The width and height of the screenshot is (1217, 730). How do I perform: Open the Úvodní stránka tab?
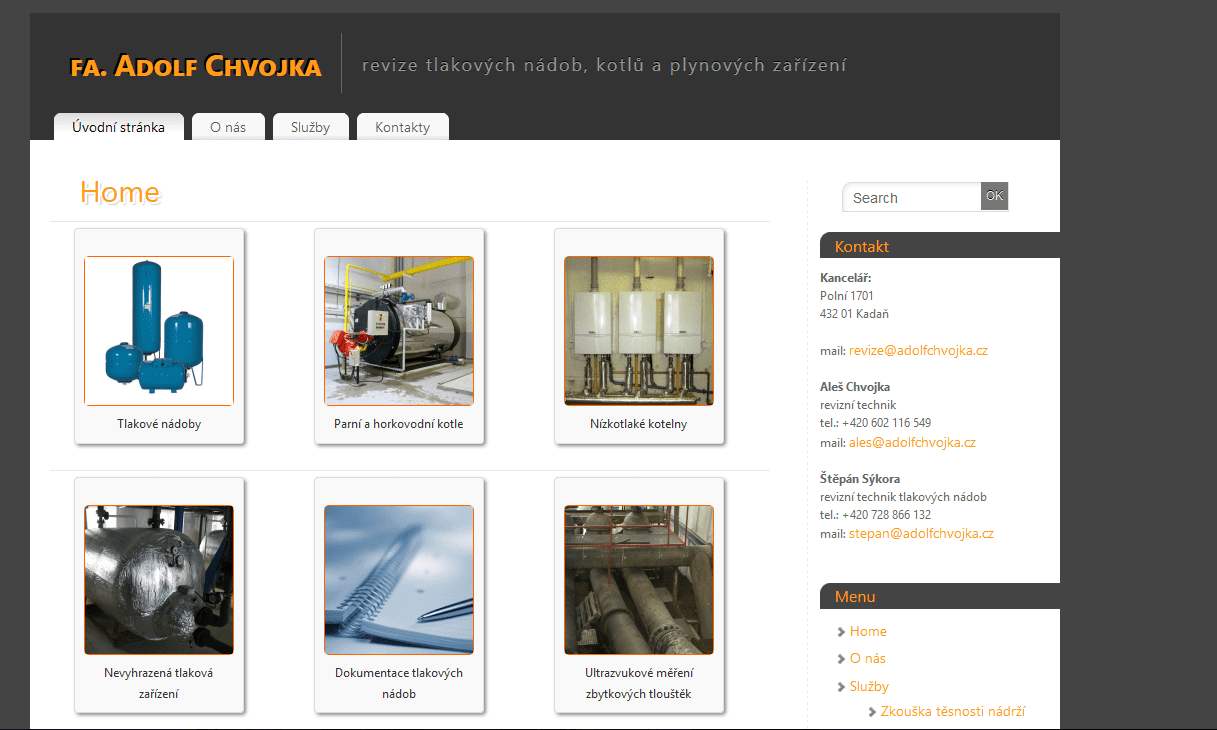pyautogui.click(x=119, y=127)
